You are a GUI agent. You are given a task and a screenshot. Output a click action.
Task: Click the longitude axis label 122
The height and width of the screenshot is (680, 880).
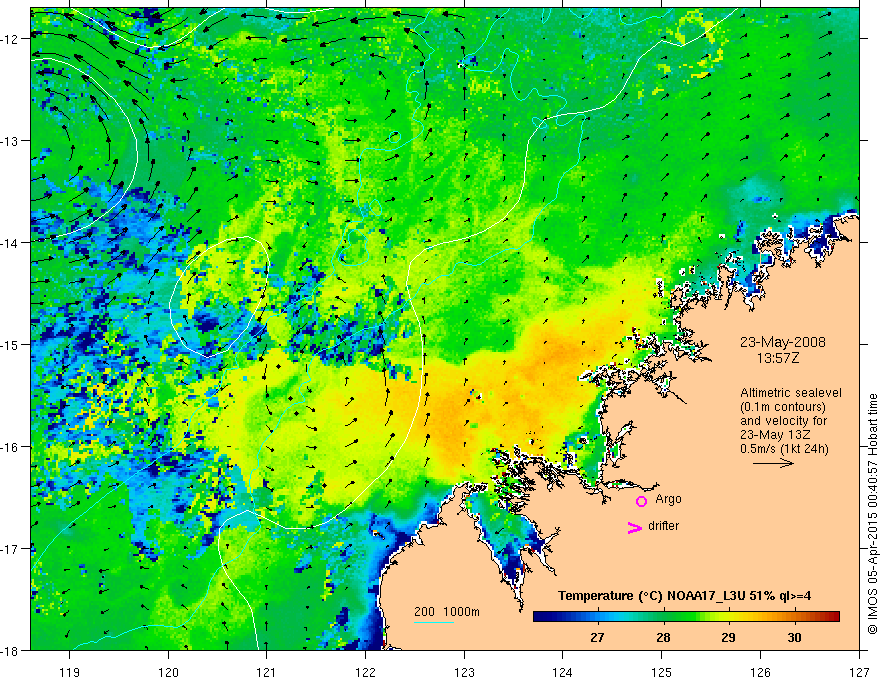[365, 672]
